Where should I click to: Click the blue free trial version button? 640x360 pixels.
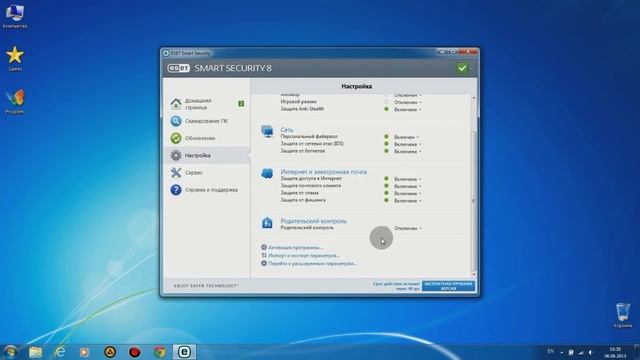coord(448,286)
